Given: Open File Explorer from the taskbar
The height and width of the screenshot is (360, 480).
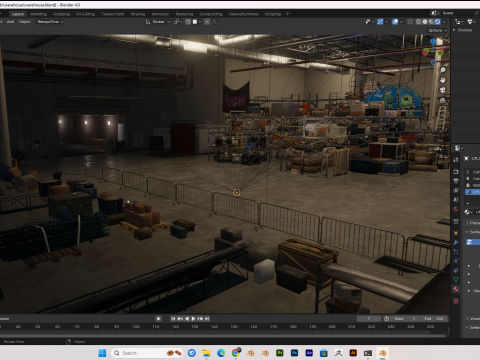Looking at the screenshot, I should [x=206, y=353].
